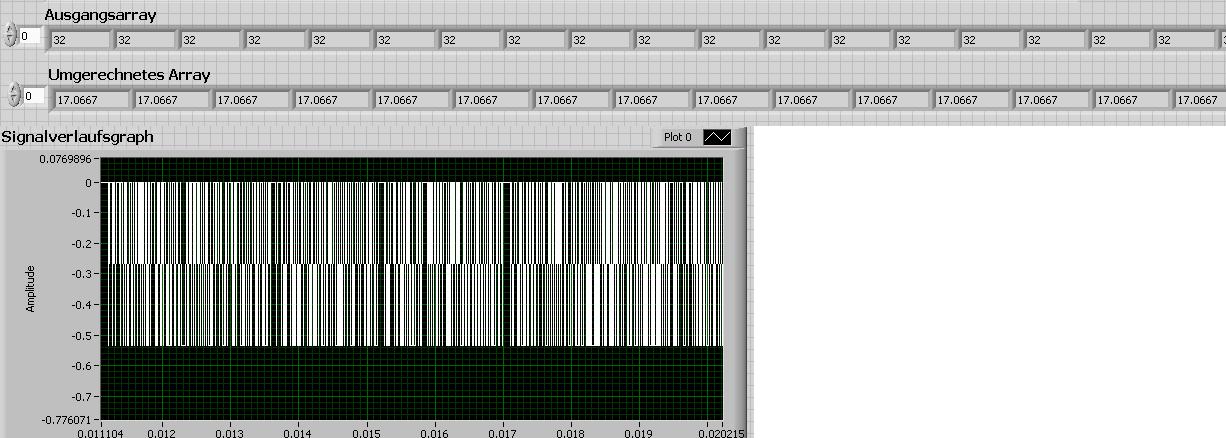Click the y-axis marker -0.3
The height and width of the screenshot is (438, 1226).
coord(82,274)
